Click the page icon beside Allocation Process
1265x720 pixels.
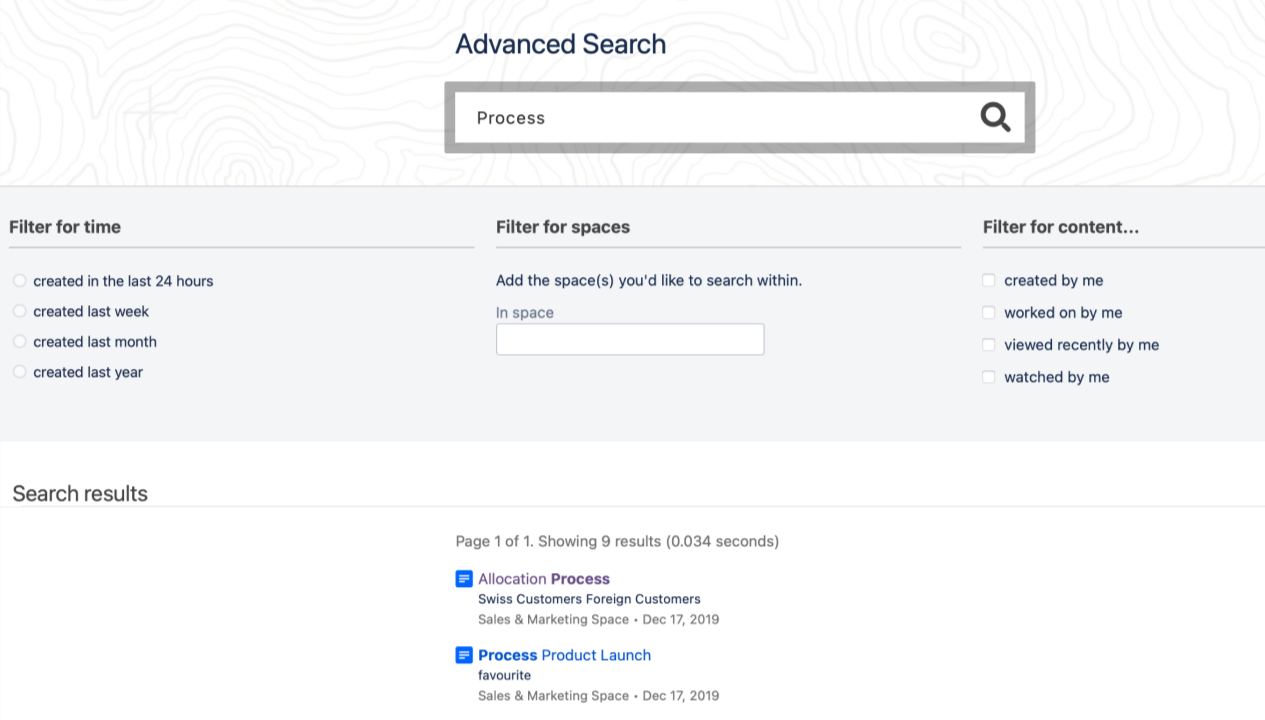coord(464,579)
